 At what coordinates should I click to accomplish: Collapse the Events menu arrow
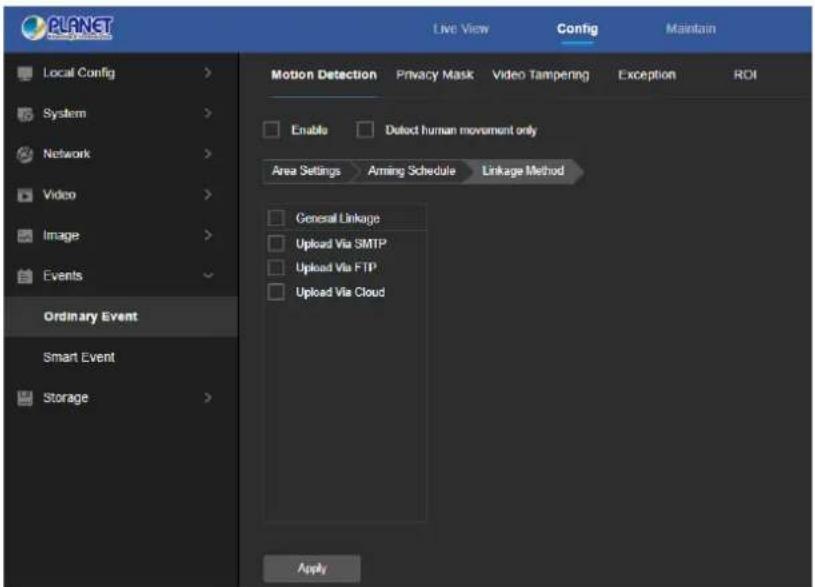point(208,276)
